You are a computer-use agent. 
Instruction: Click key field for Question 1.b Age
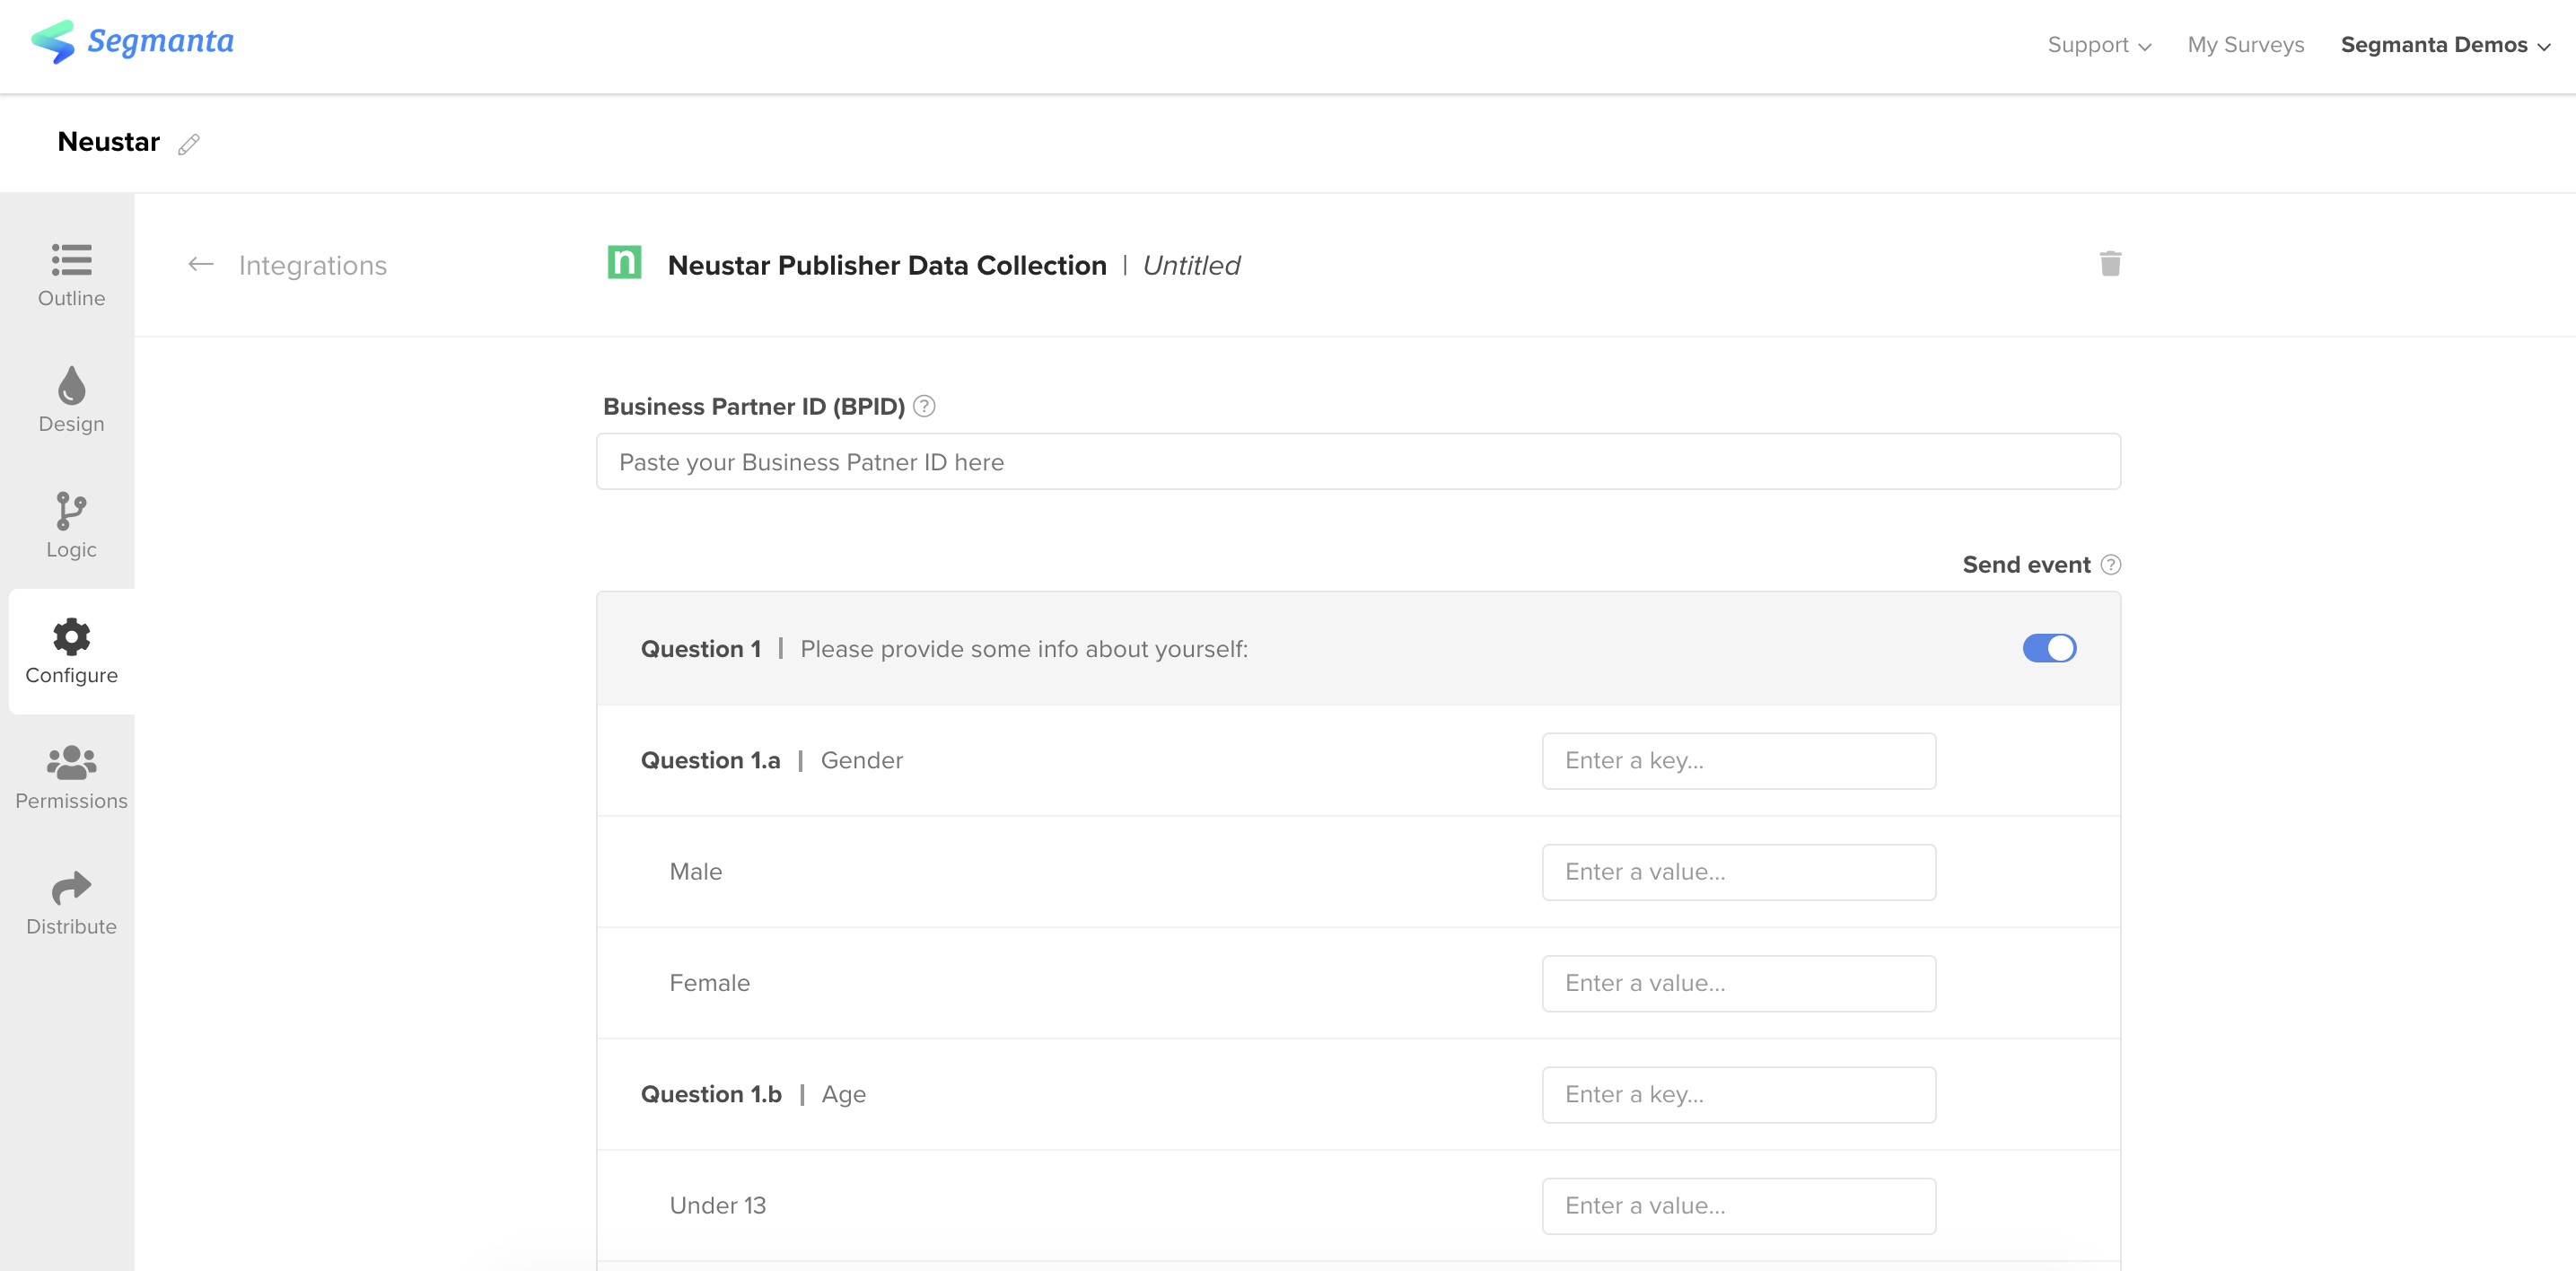pyautogui.click(x=1738, y=1095)
